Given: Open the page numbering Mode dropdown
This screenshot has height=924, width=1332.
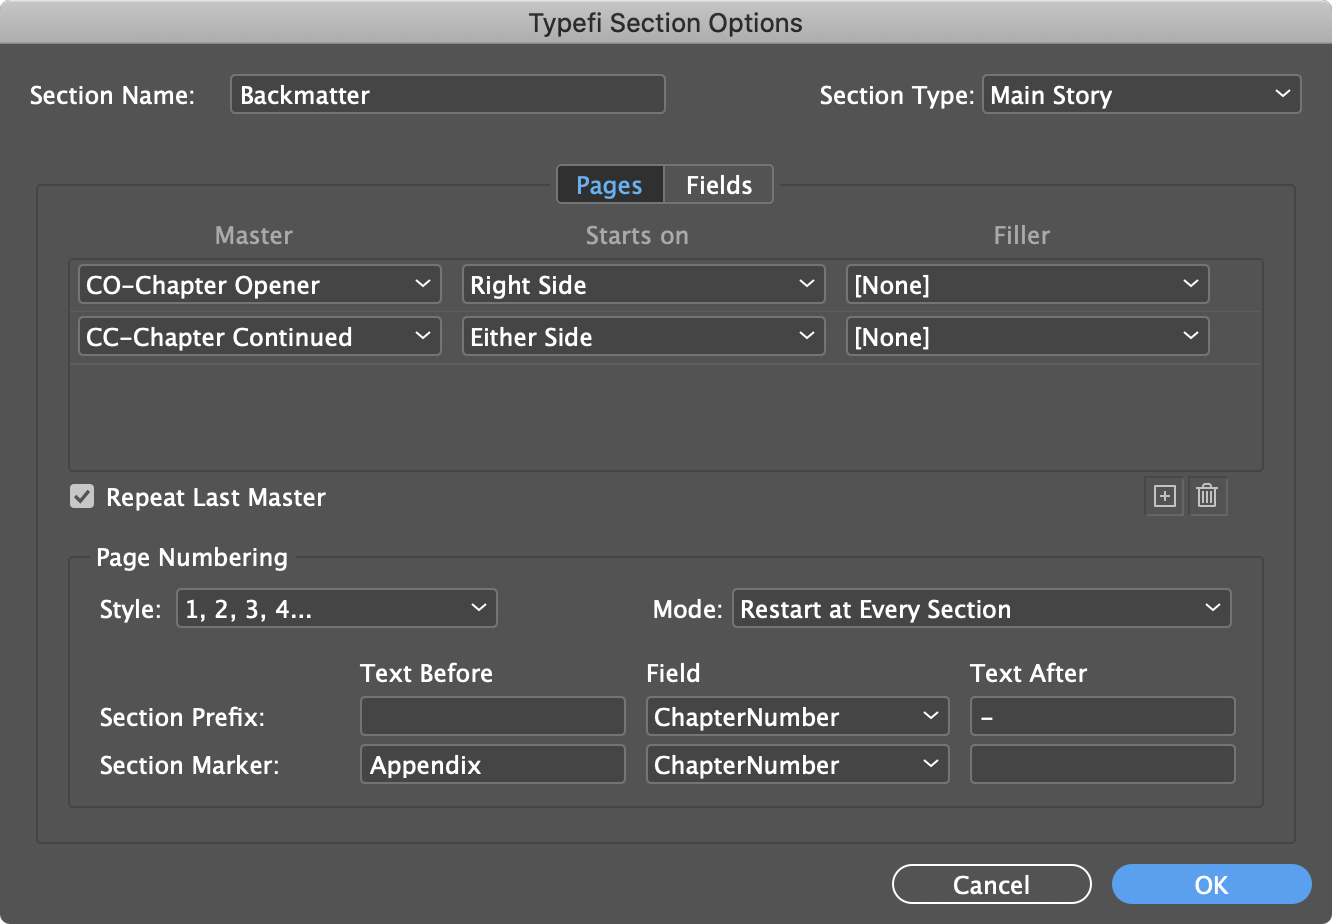Looking at the screenshot, I should [x=981, y=609].
